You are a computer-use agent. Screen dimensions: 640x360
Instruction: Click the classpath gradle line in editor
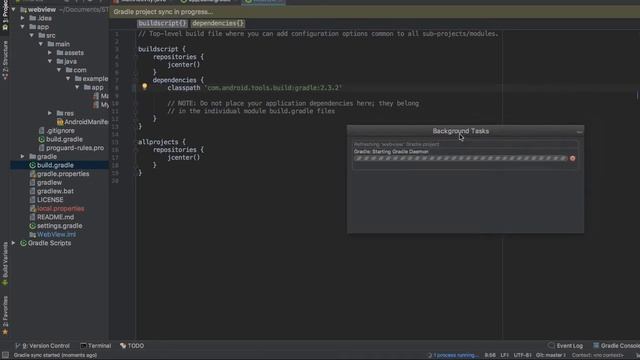(x=254, y=88)
